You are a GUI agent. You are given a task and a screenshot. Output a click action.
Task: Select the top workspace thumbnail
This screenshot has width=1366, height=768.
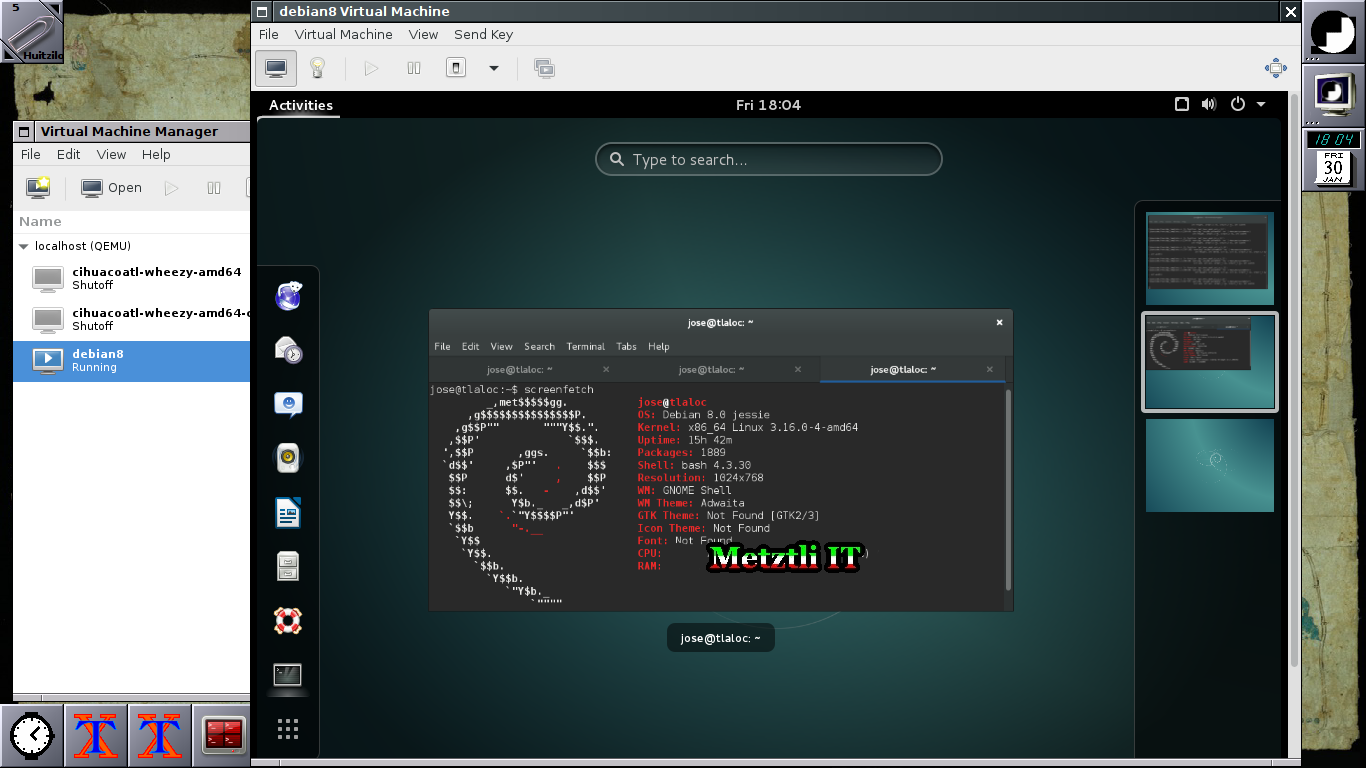tap(1209, 258)
